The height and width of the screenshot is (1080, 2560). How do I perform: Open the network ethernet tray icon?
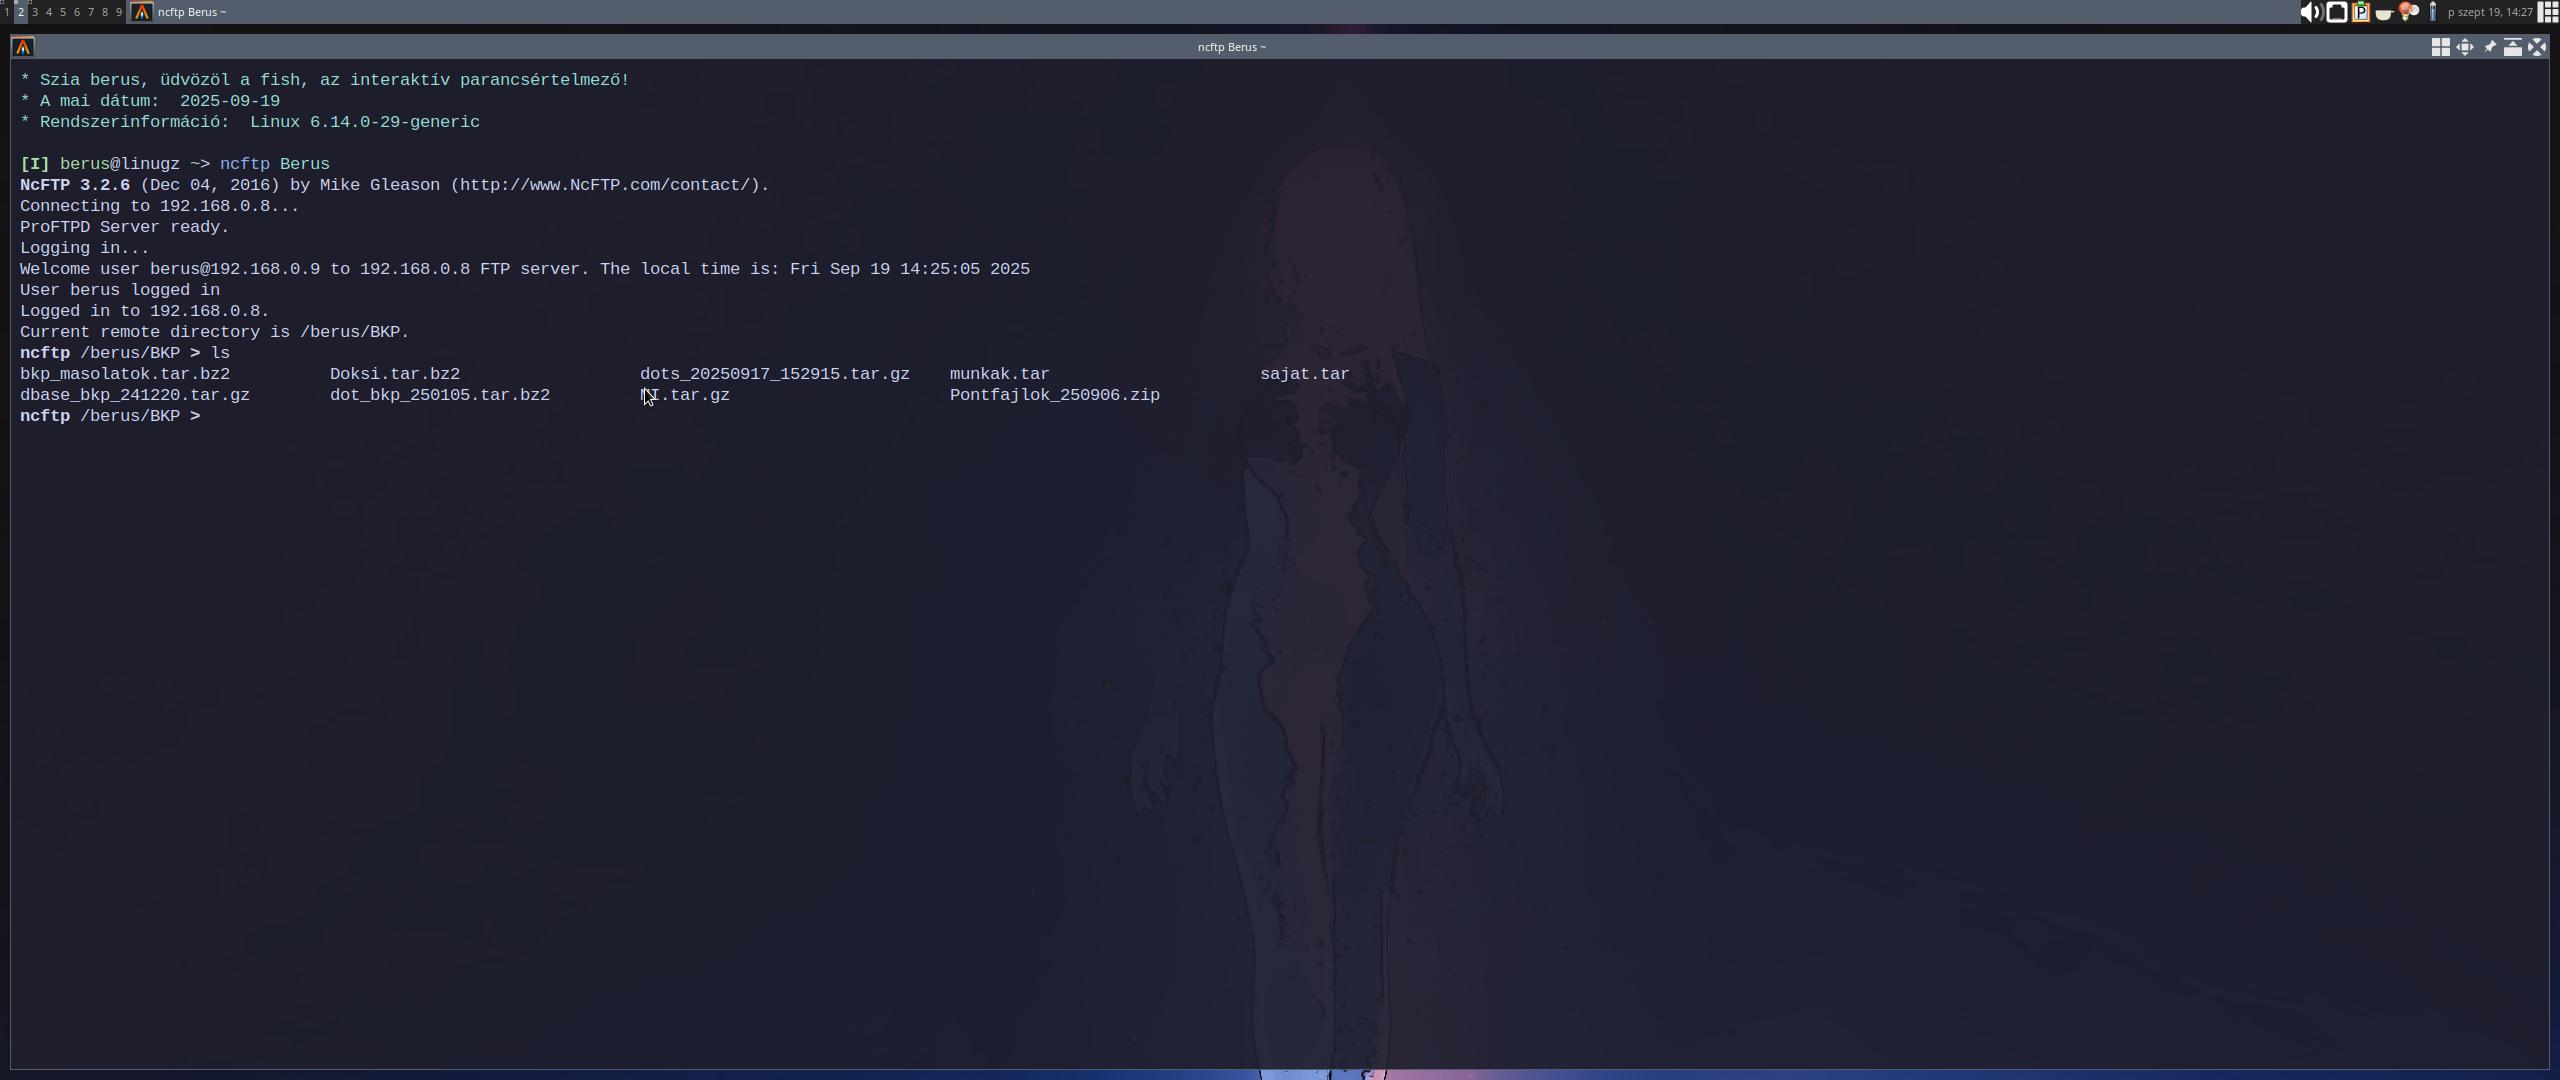pyautogui.click(x=2337, y=12)
